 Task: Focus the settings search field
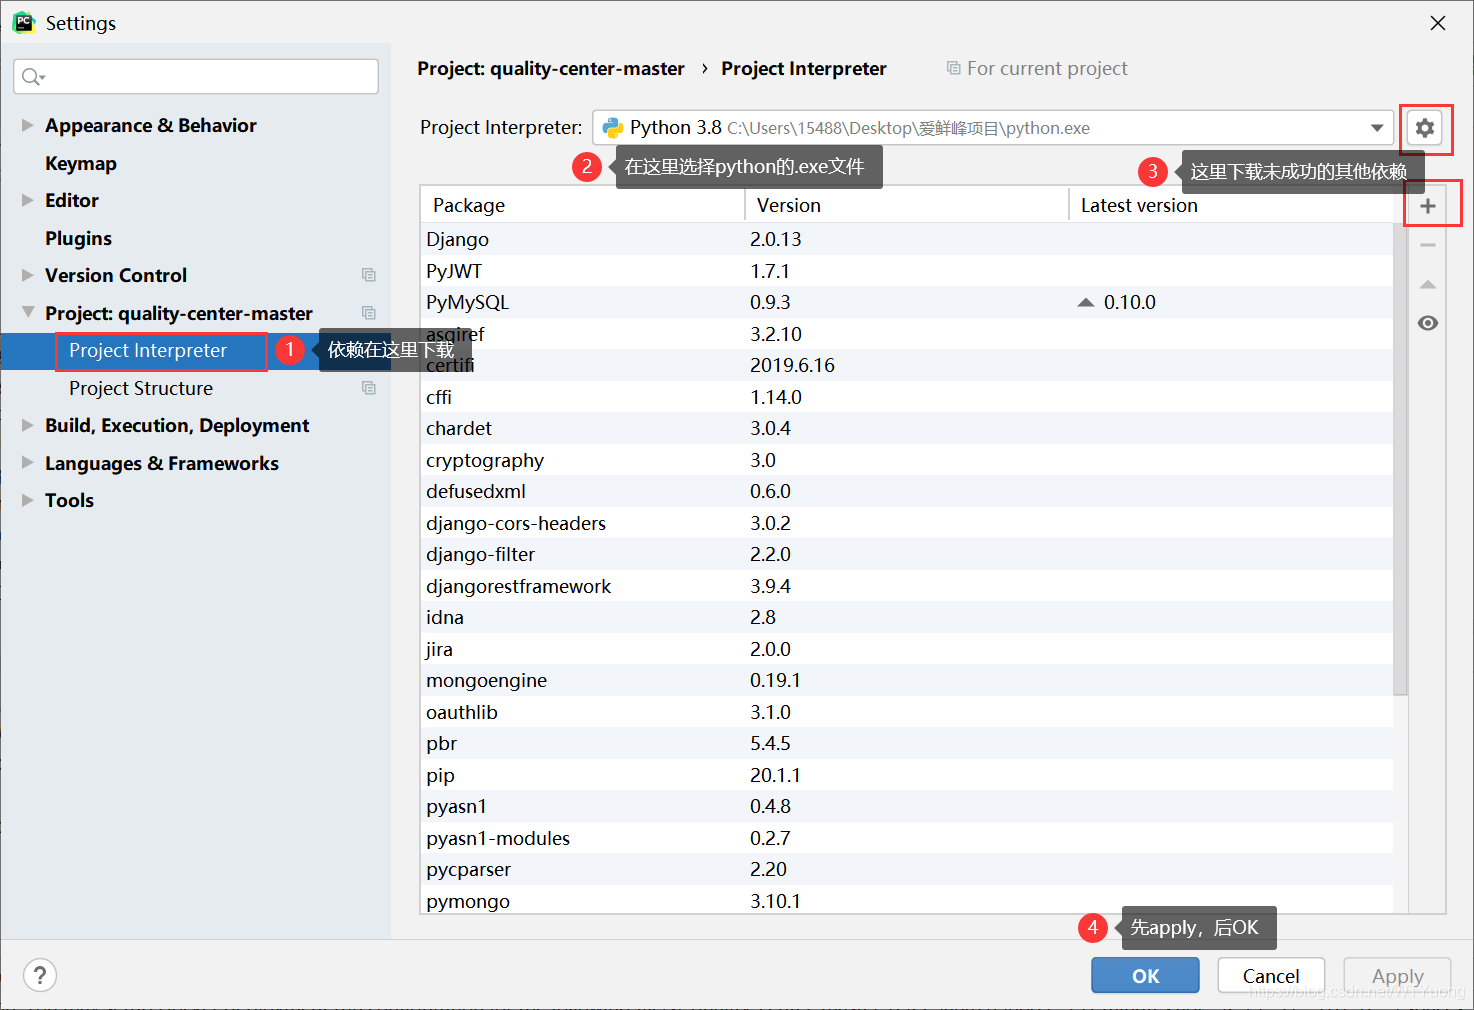coord(196,77)
